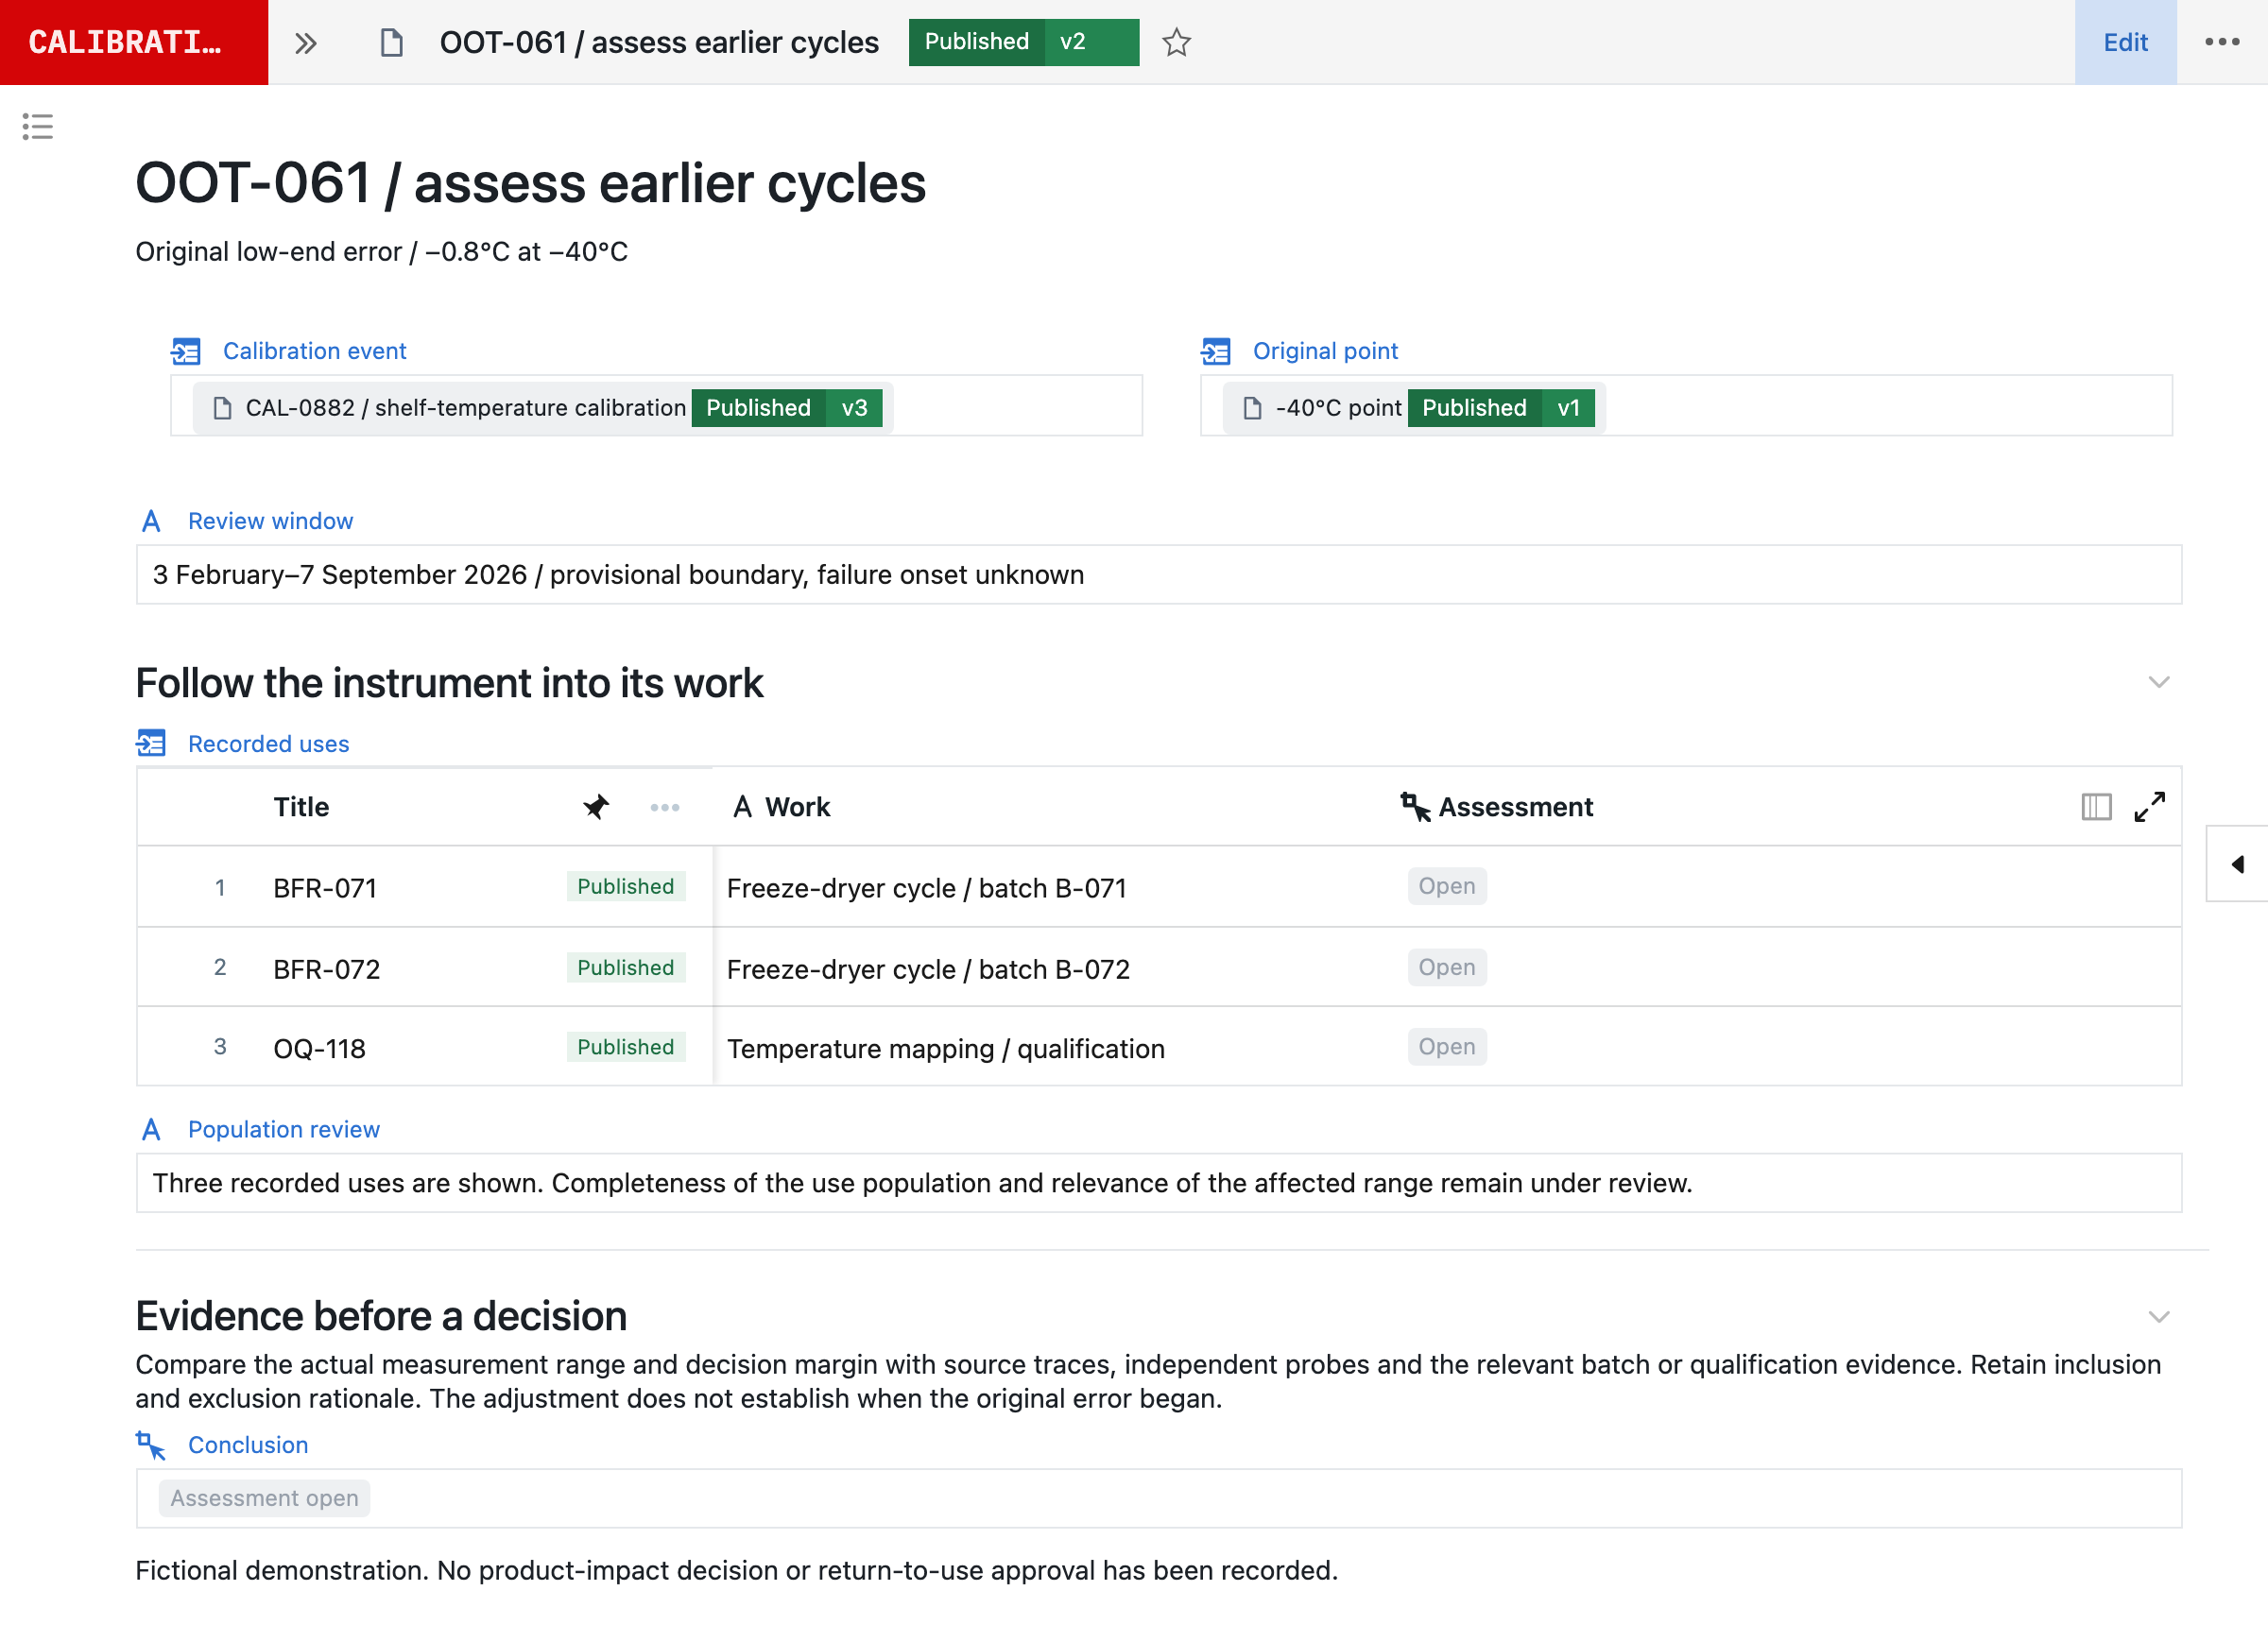
Task: Click the Assessment column header
Action: pyautogui.click(x=1515, y=807)
